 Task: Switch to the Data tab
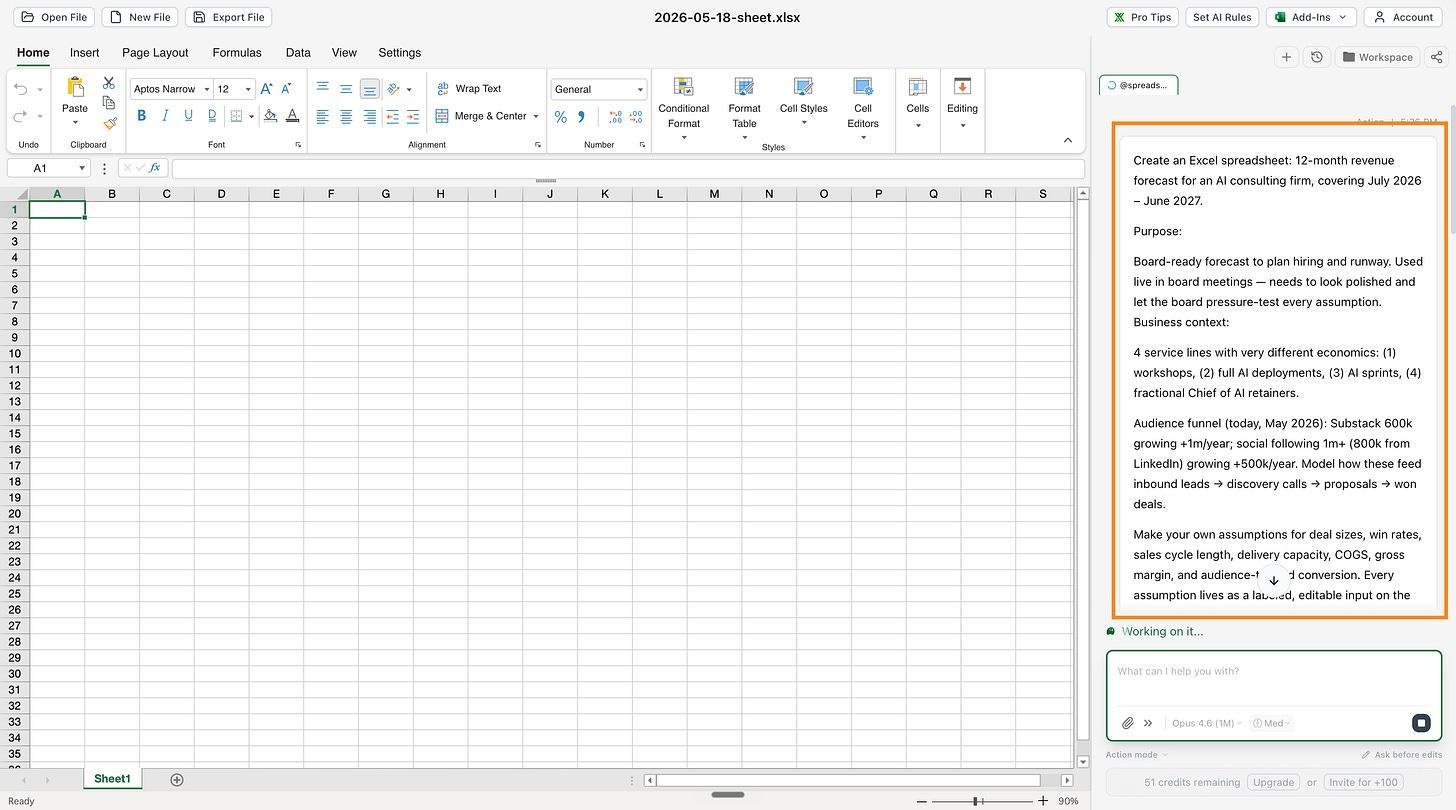click(x=298, y=53)
